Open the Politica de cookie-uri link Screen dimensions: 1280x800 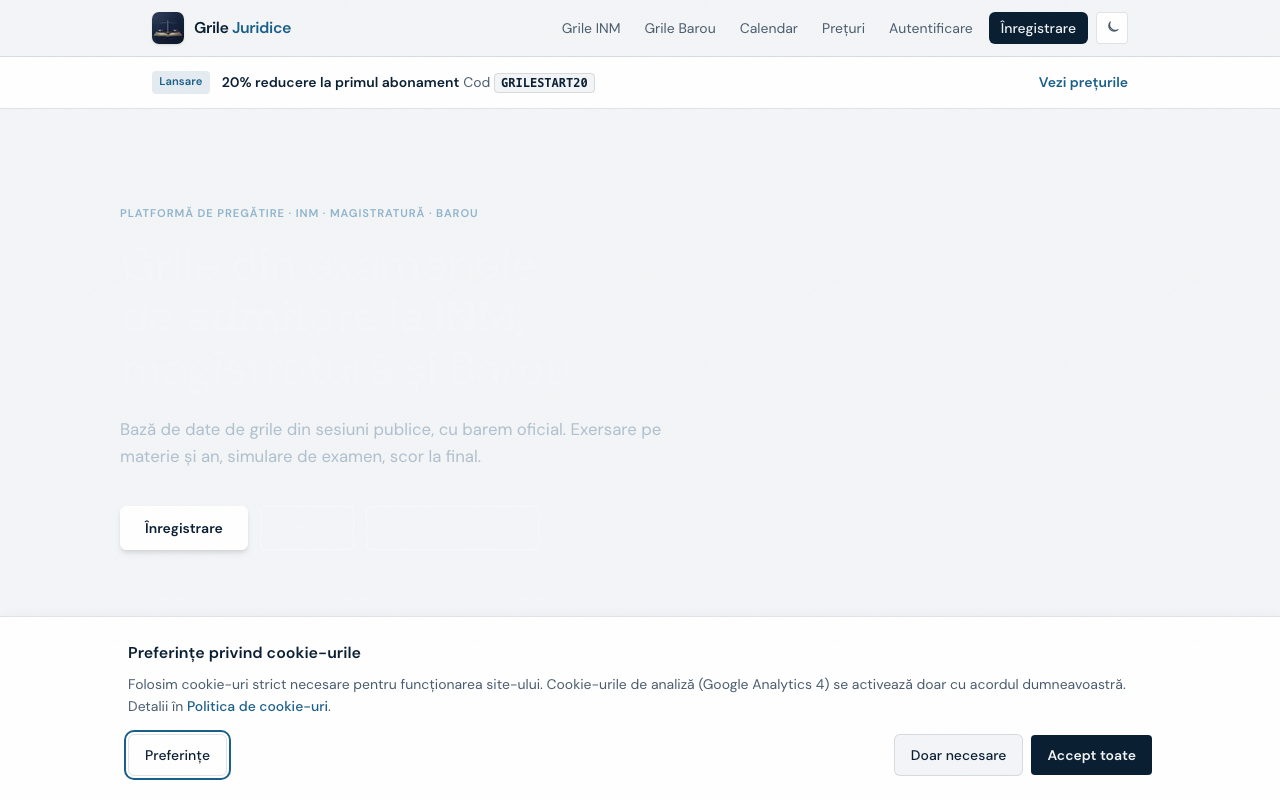(x=257, y=706)
